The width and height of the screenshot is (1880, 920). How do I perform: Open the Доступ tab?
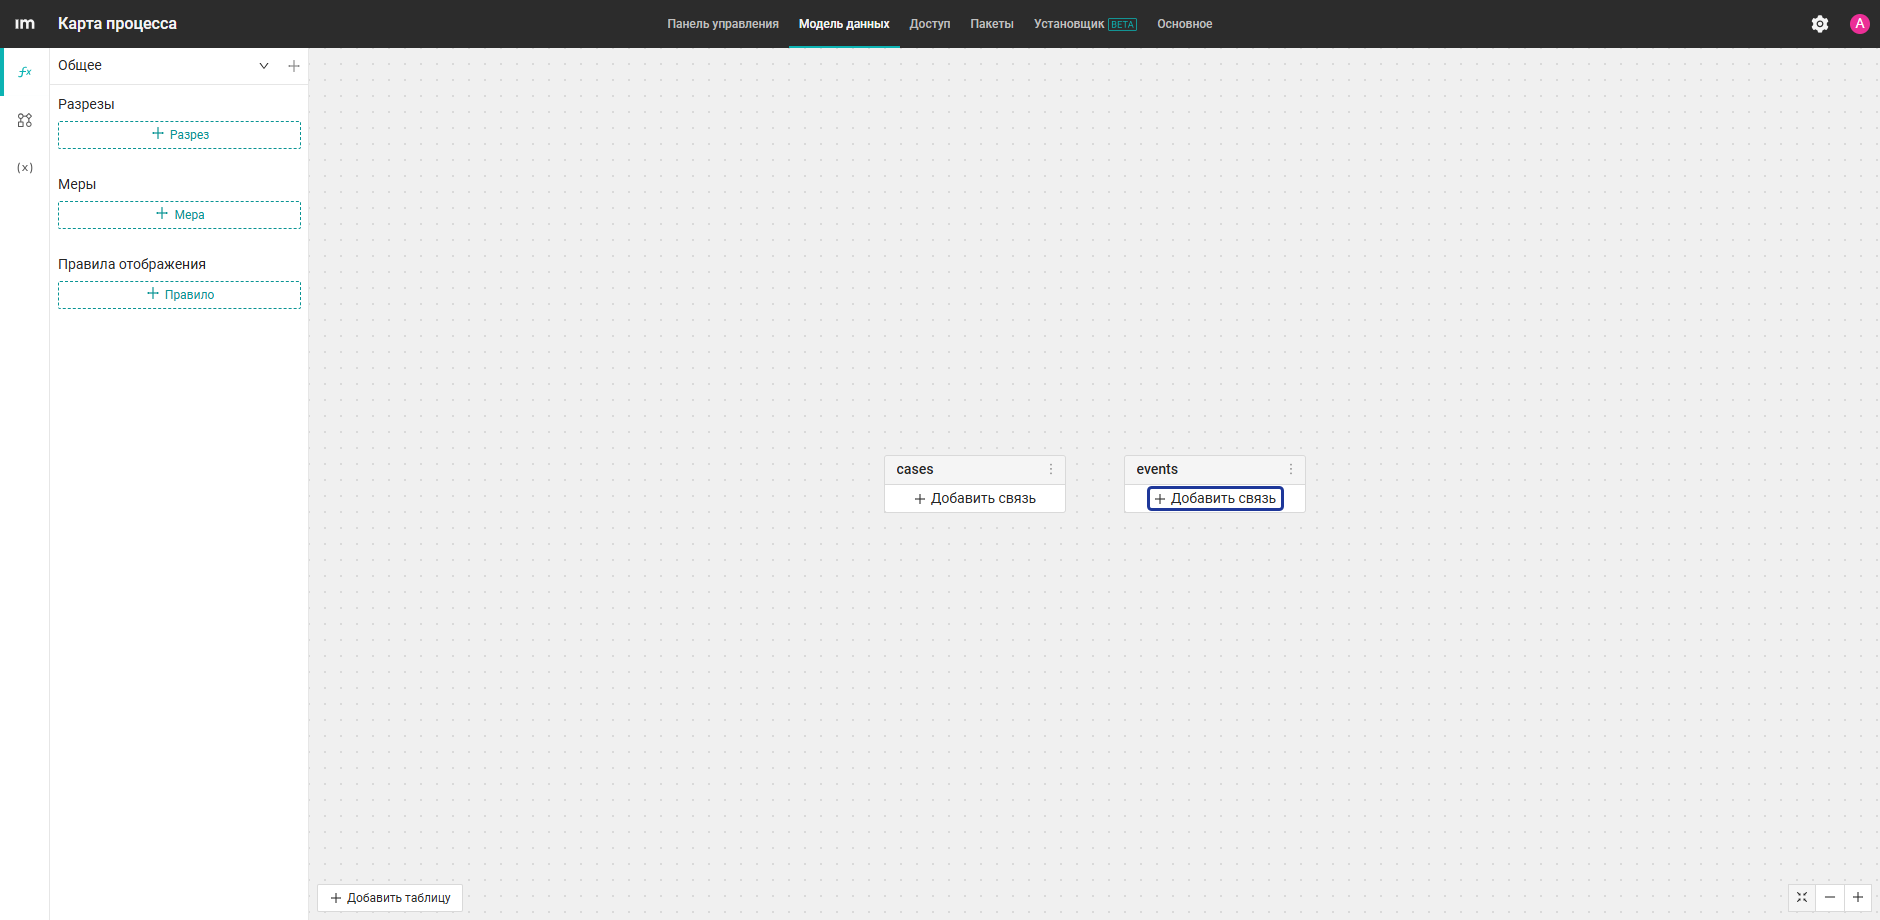[x=930, y=24]
